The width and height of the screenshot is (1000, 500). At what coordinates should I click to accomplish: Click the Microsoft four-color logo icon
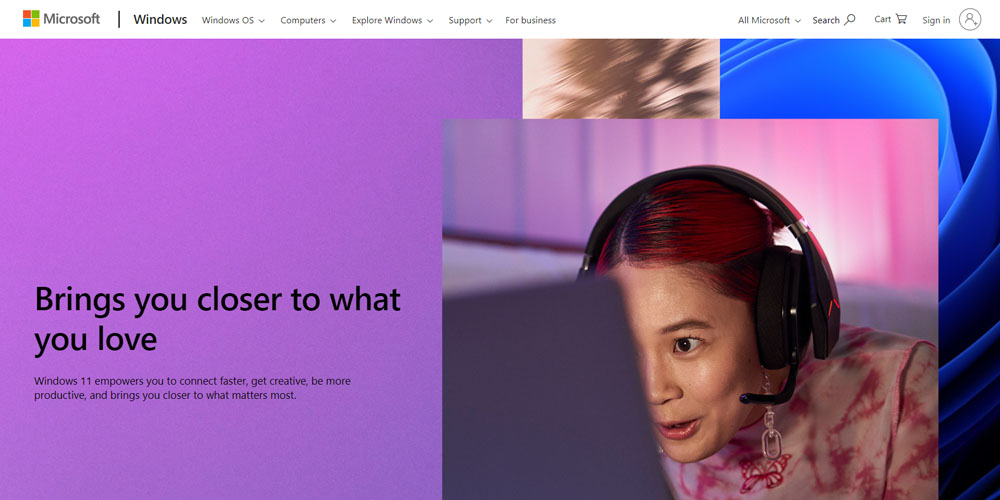click(31, 18)
